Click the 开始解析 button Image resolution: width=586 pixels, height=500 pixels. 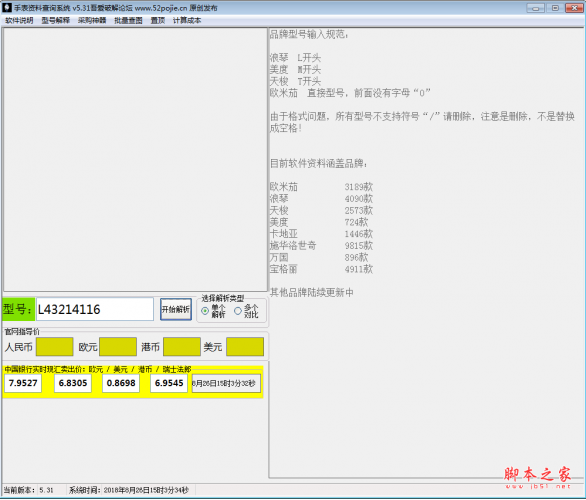coord(176,309)
